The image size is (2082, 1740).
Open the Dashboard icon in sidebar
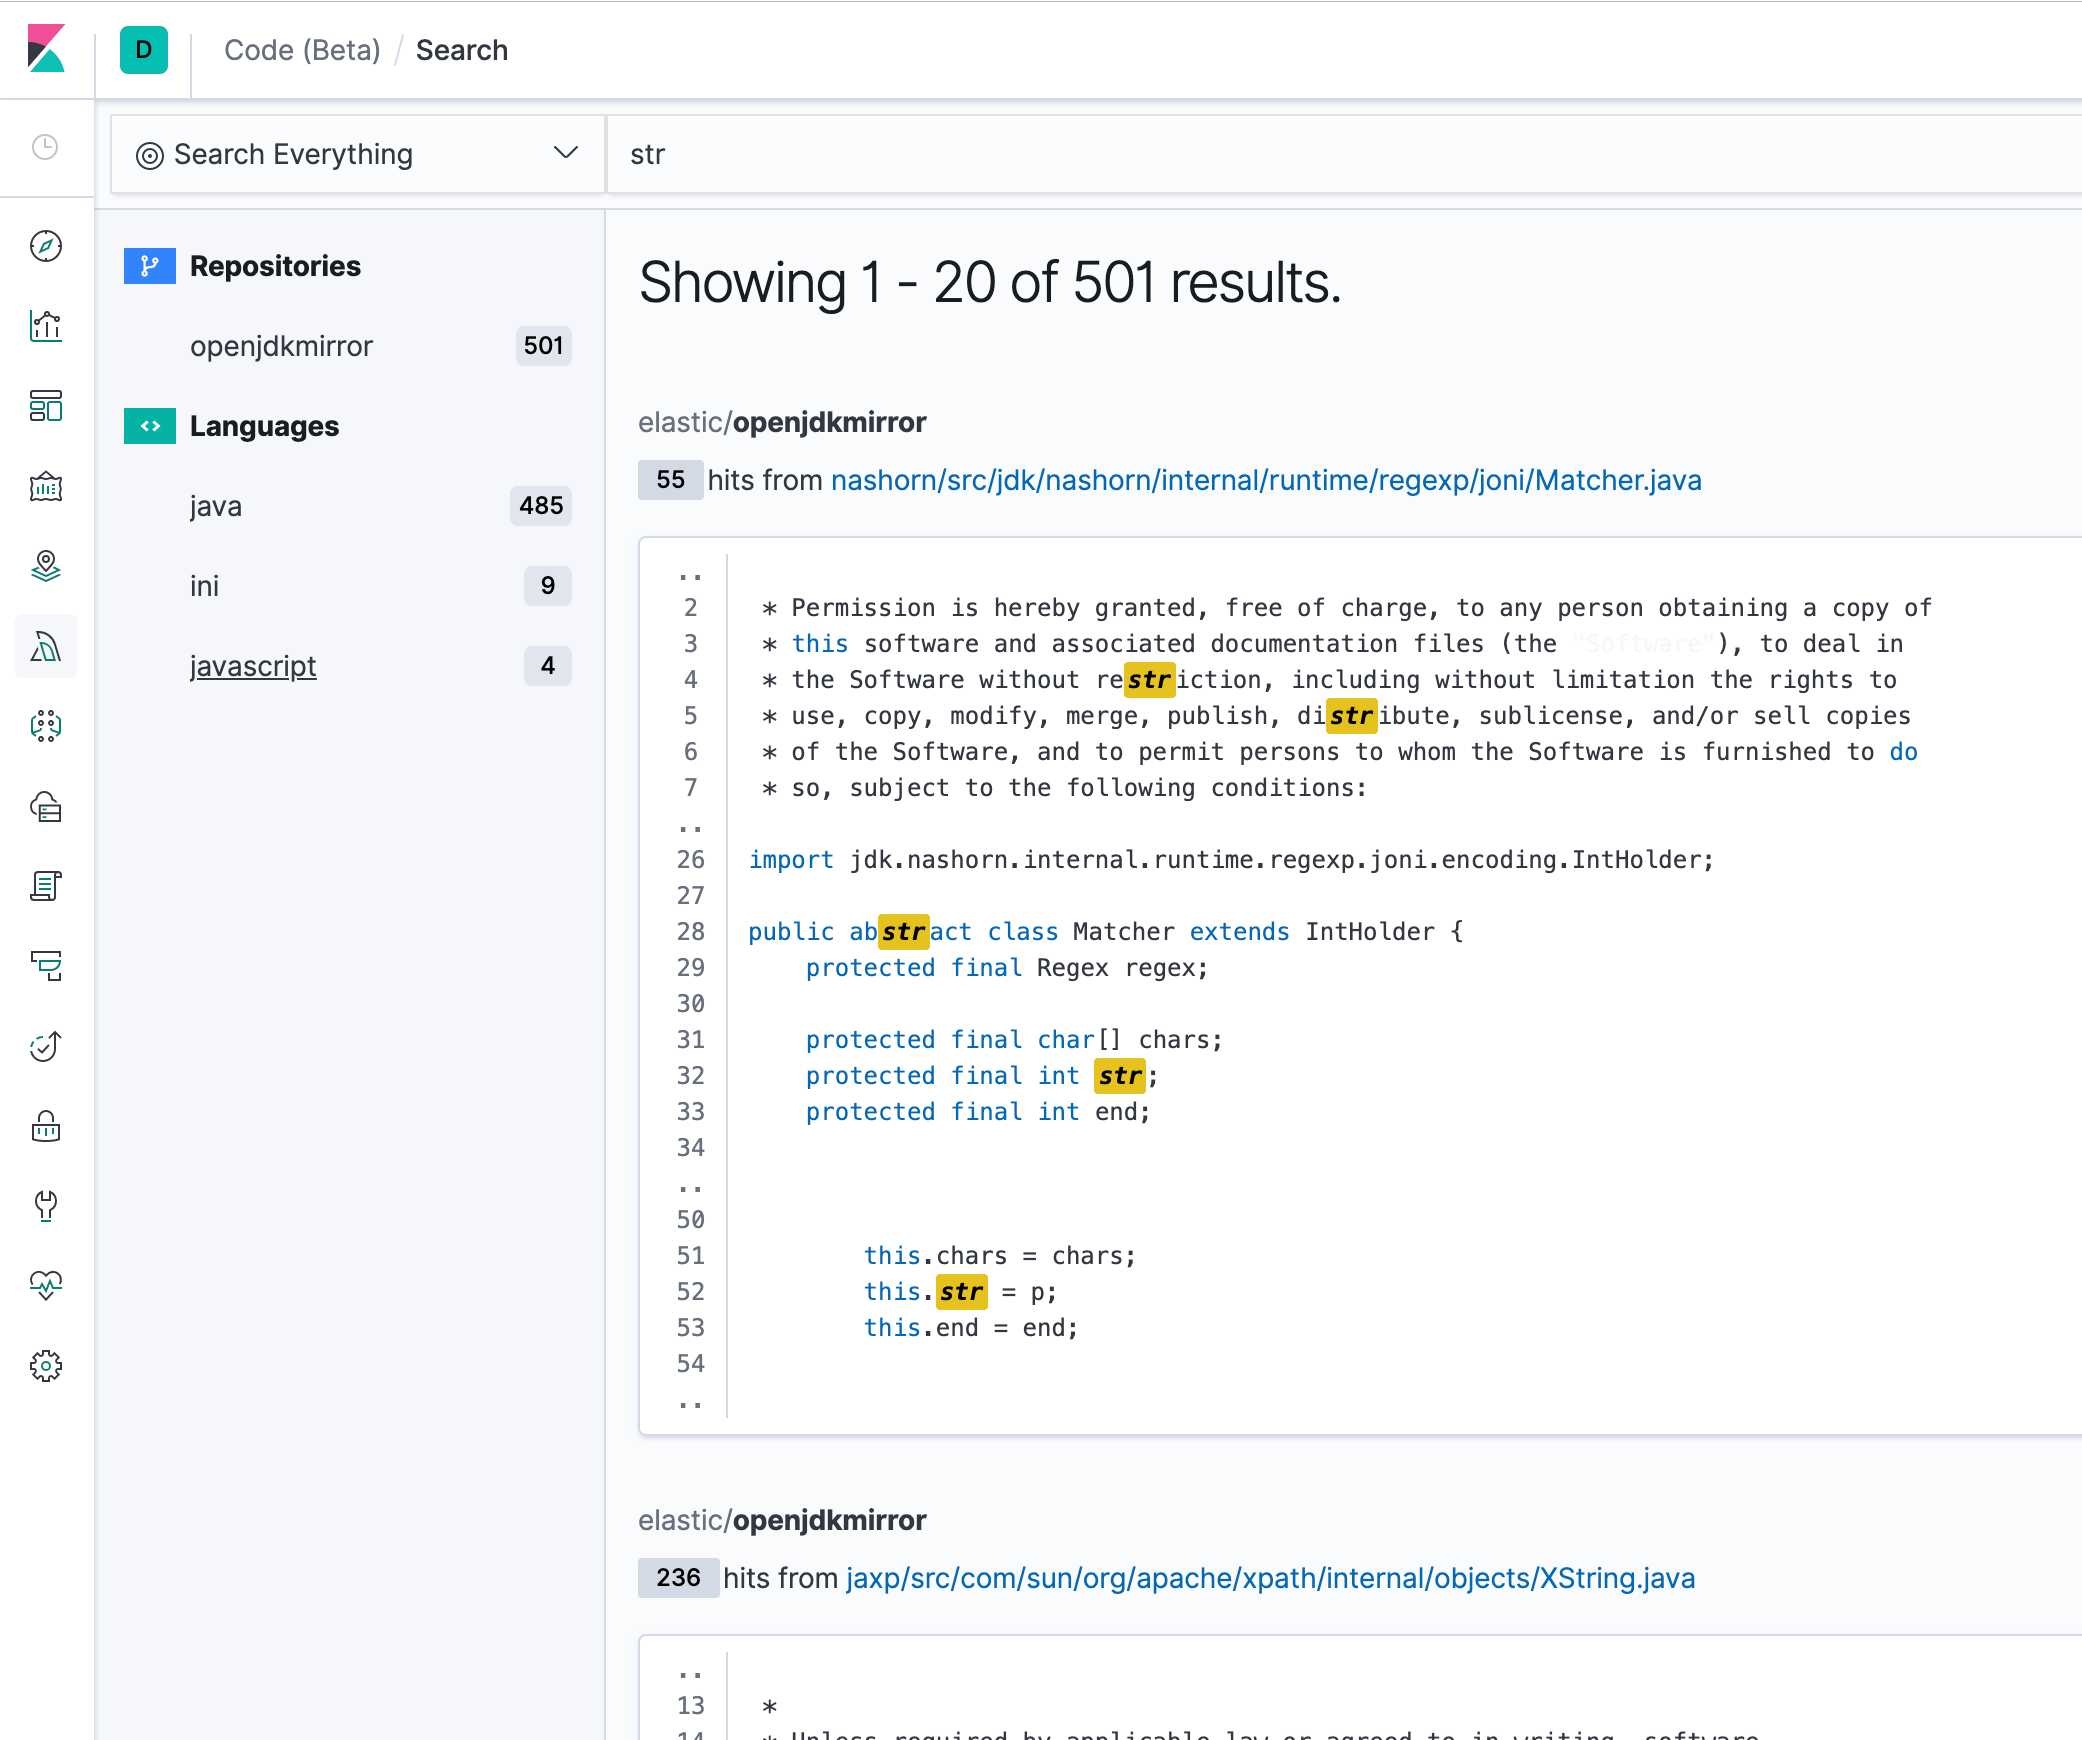pyautogui.click(x=46, y=406)
